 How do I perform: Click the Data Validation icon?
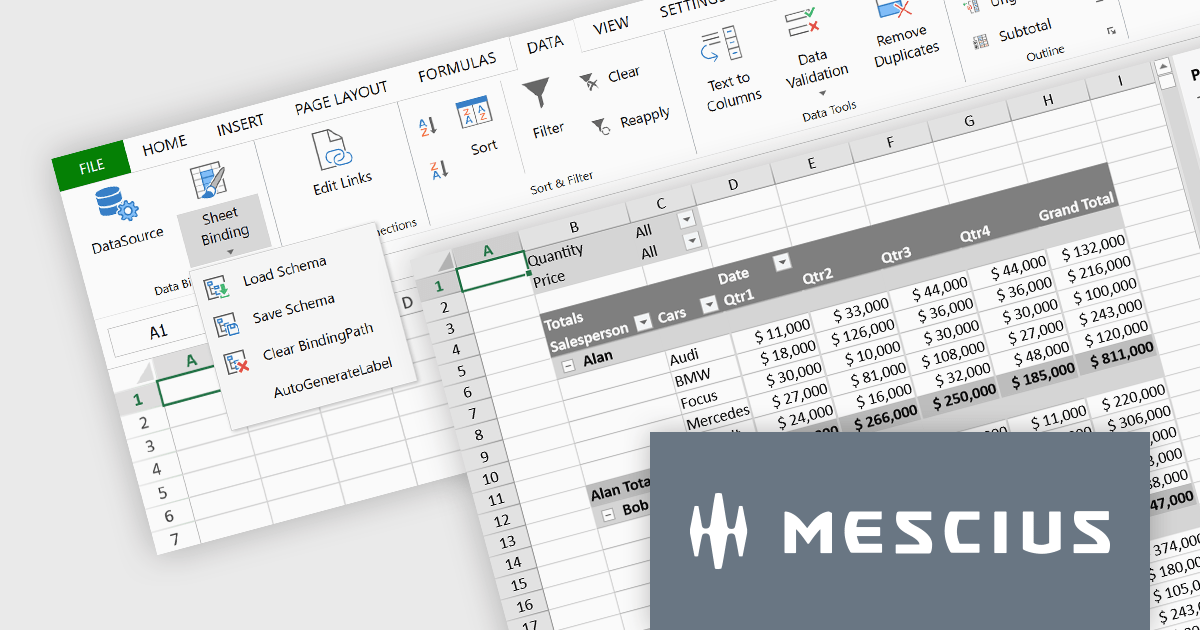click(x=803, y=22)
